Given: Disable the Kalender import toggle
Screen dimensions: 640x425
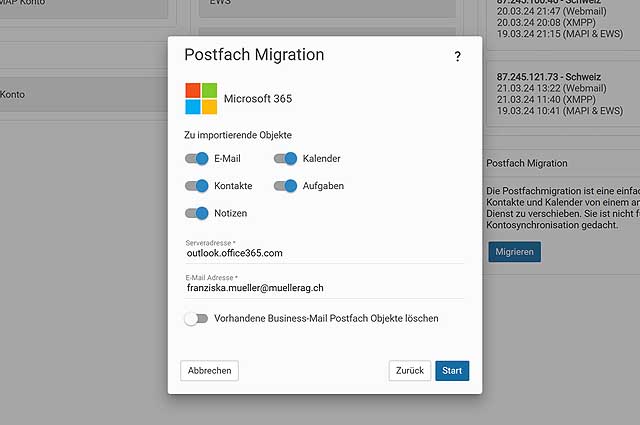Looking at the screenshot, I should click(285, 158).
